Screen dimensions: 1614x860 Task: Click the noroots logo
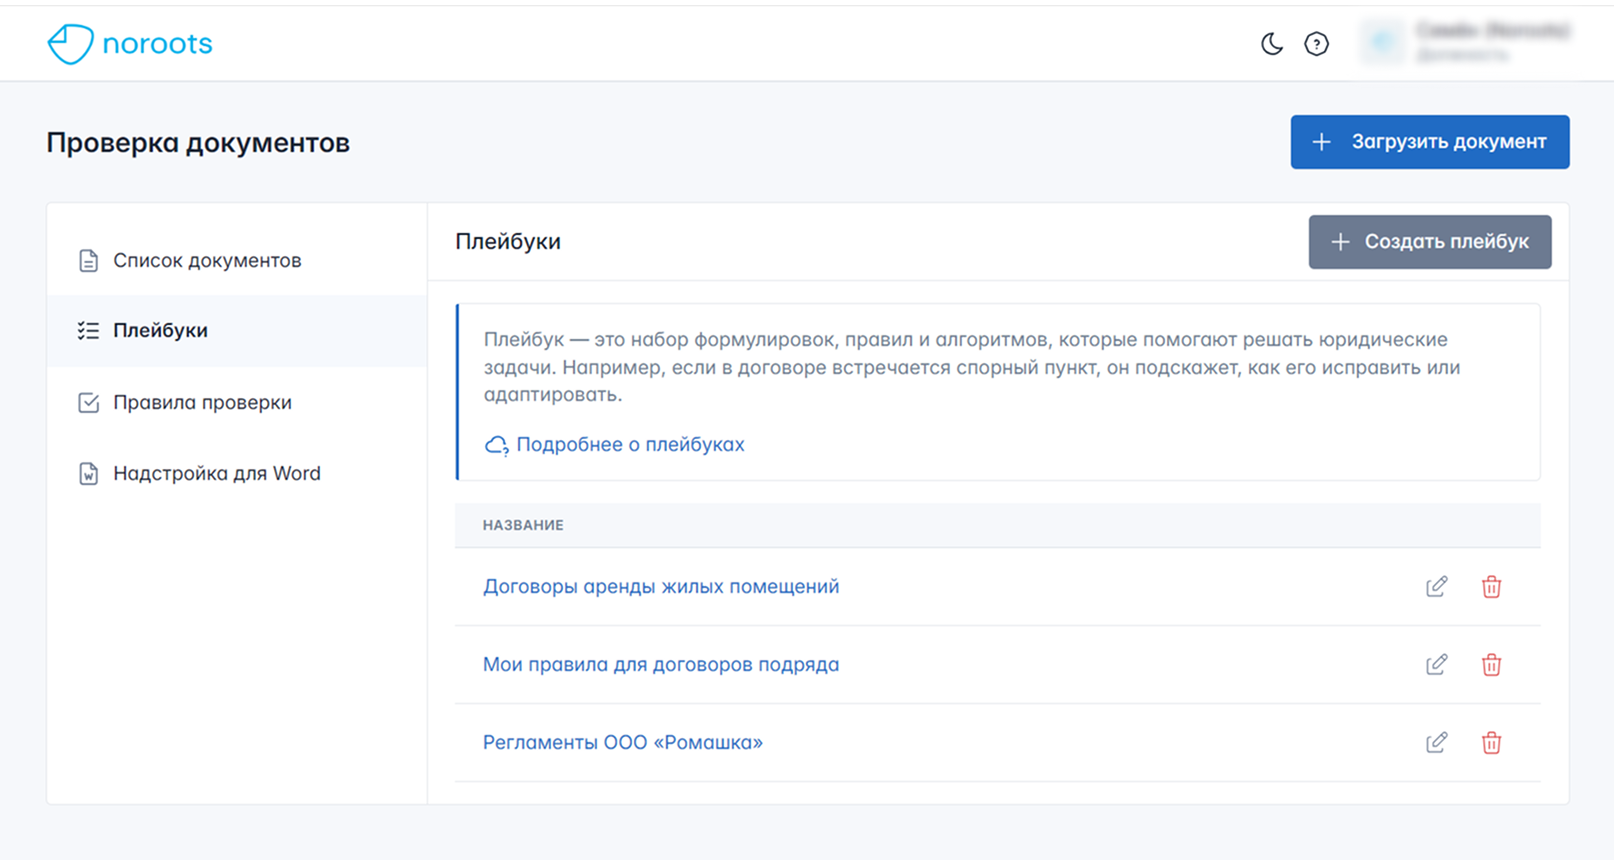130,44
